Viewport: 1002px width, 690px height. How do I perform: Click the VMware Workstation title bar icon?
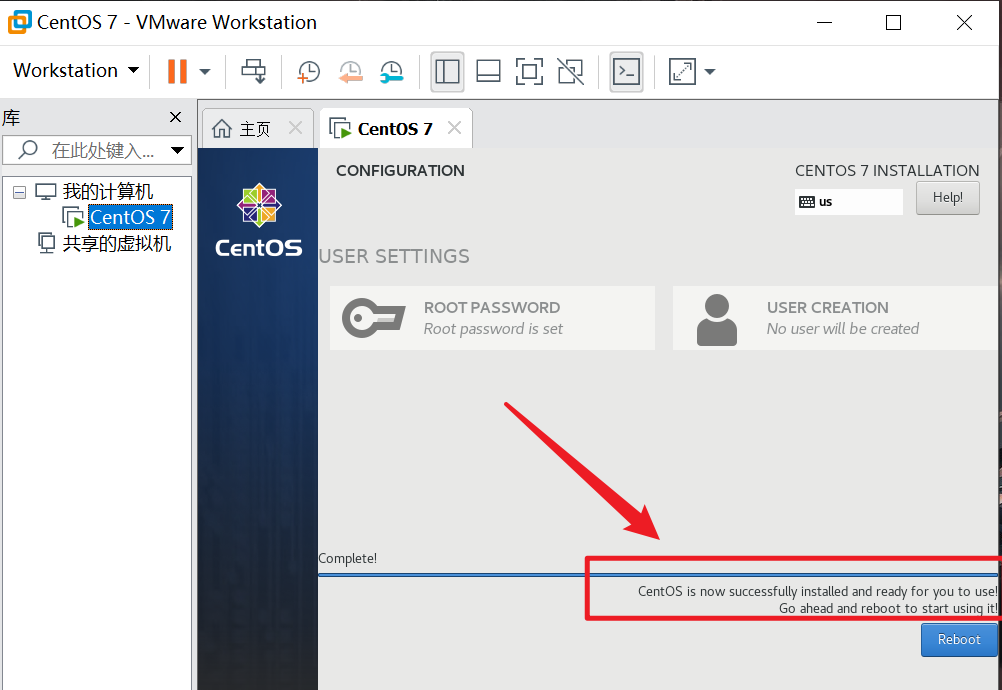click(19, 22)
